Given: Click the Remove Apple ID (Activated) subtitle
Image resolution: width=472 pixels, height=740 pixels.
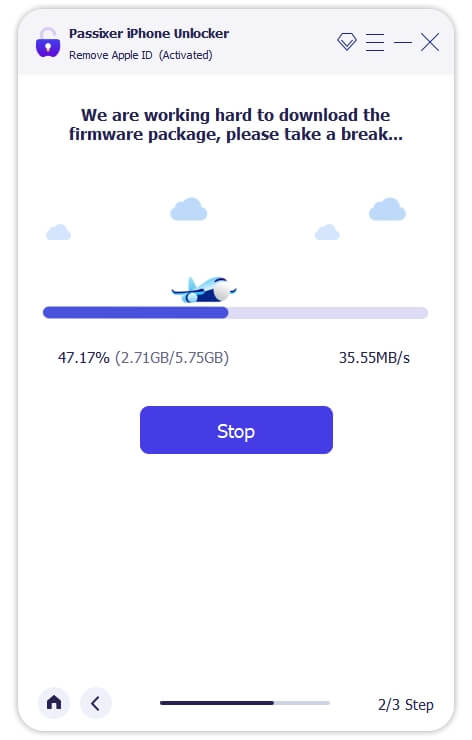Looking at the screenshot, I should (x=141, y=55).
